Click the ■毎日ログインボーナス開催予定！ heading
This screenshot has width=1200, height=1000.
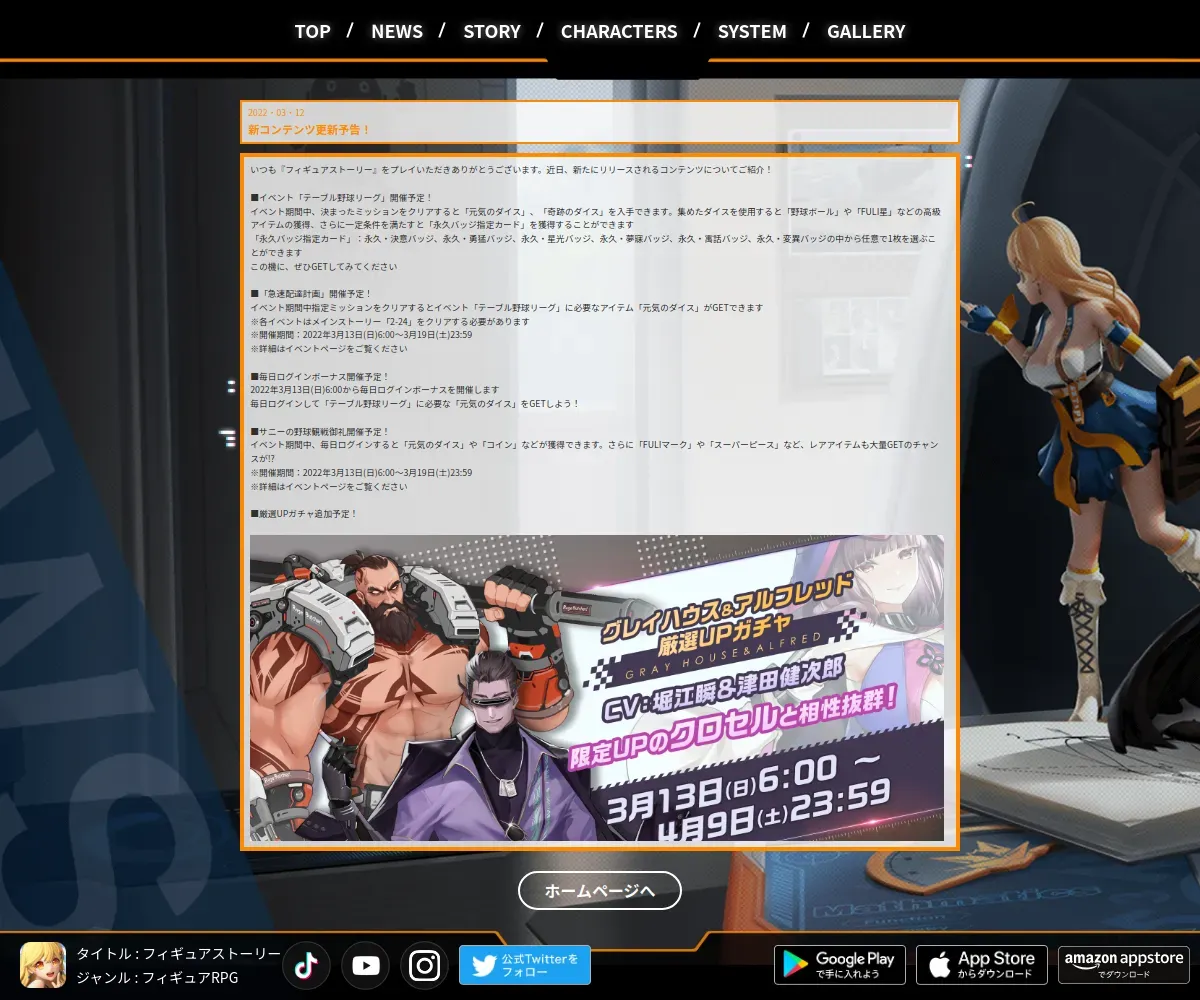coord(320,377)
